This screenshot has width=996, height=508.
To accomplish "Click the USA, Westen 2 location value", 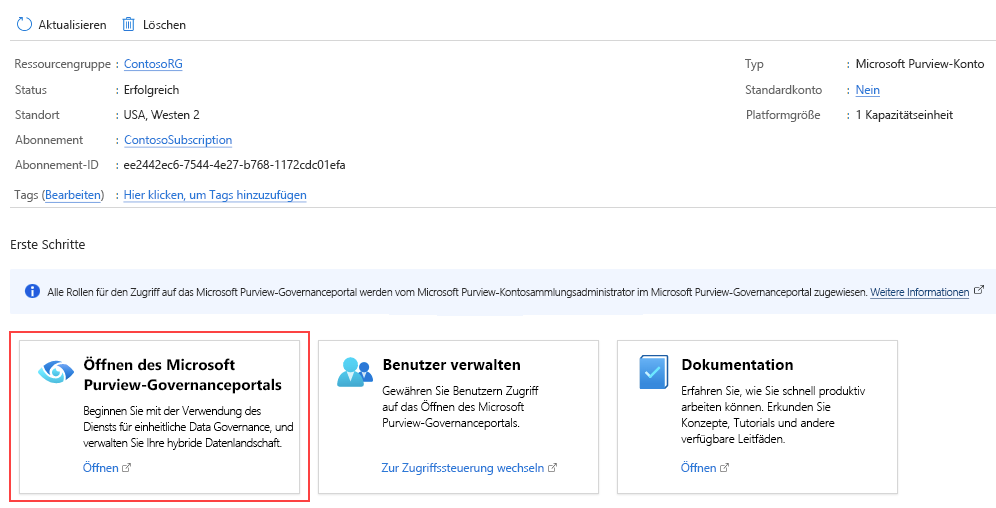I will (x=161, y=115).
